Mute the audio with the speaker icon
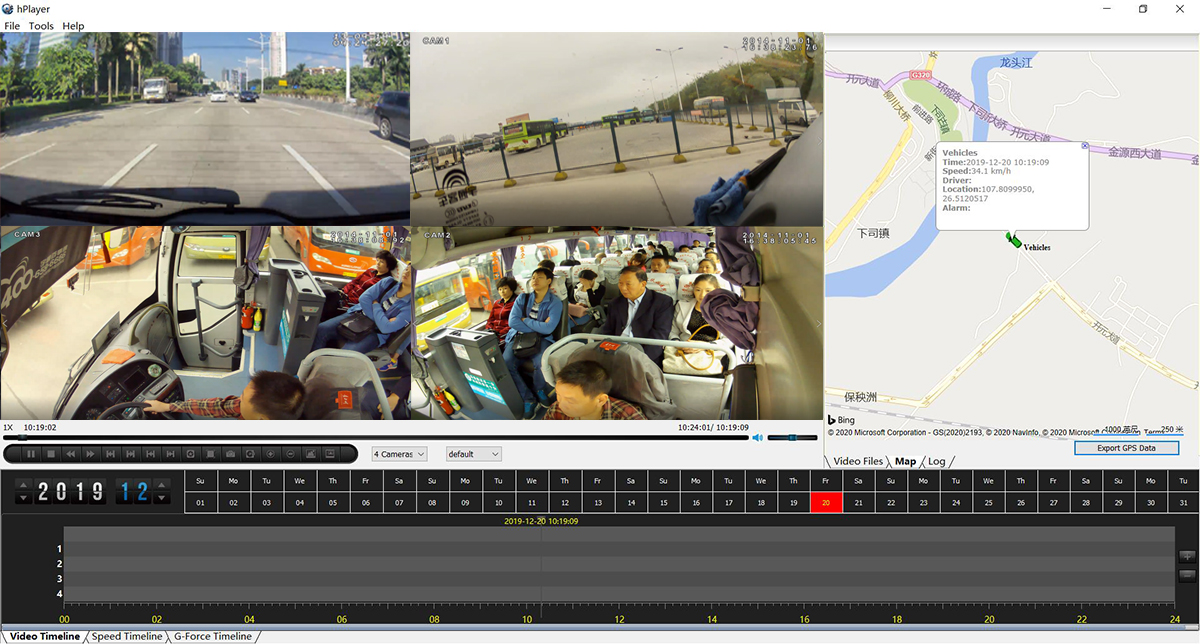This screenshot has height=644, width=1200. click(757, 436)
